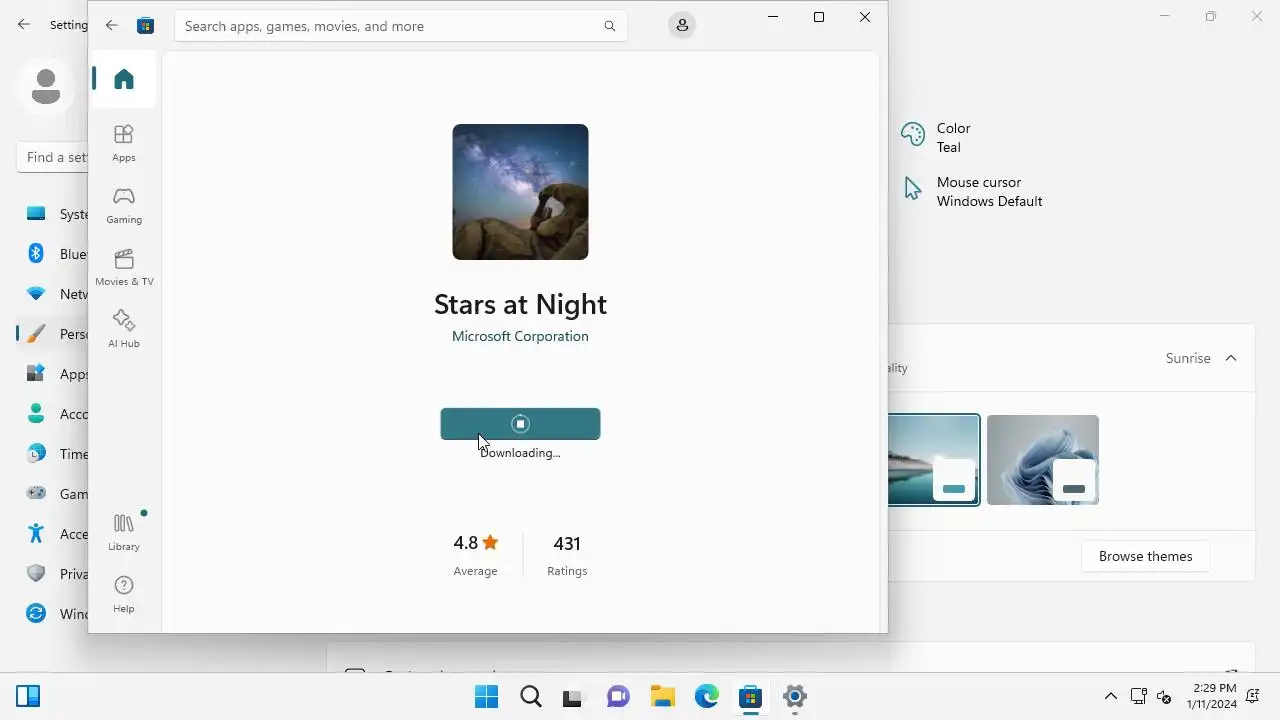Open Bluetooth category in Settings
Viewport: 1280px width, 720px height.
pos(52,254)
